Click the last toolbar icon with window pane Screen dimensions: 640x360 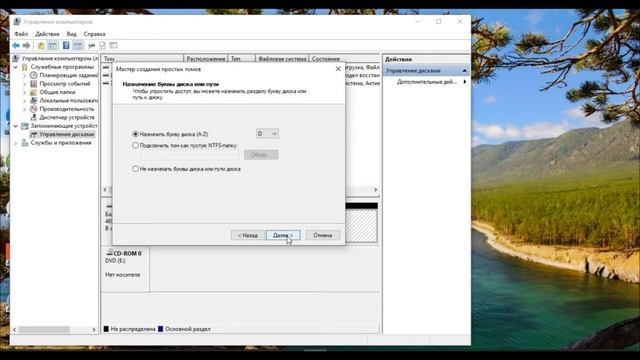click(x=113, y=46)
